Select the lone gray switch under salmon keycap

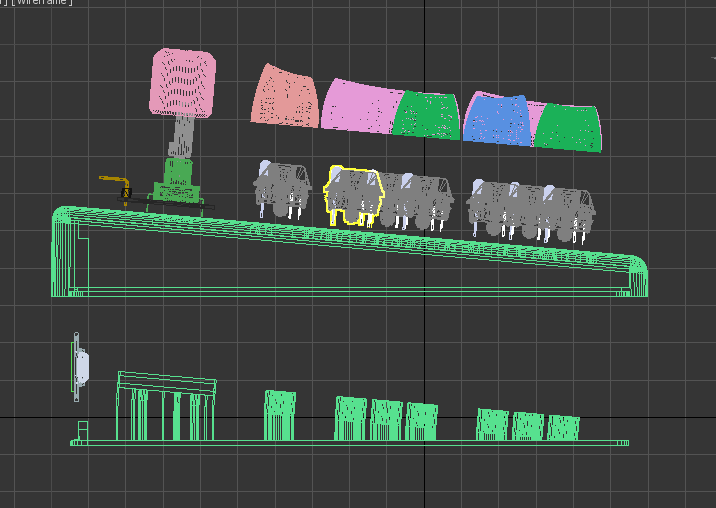click(282, 189)
